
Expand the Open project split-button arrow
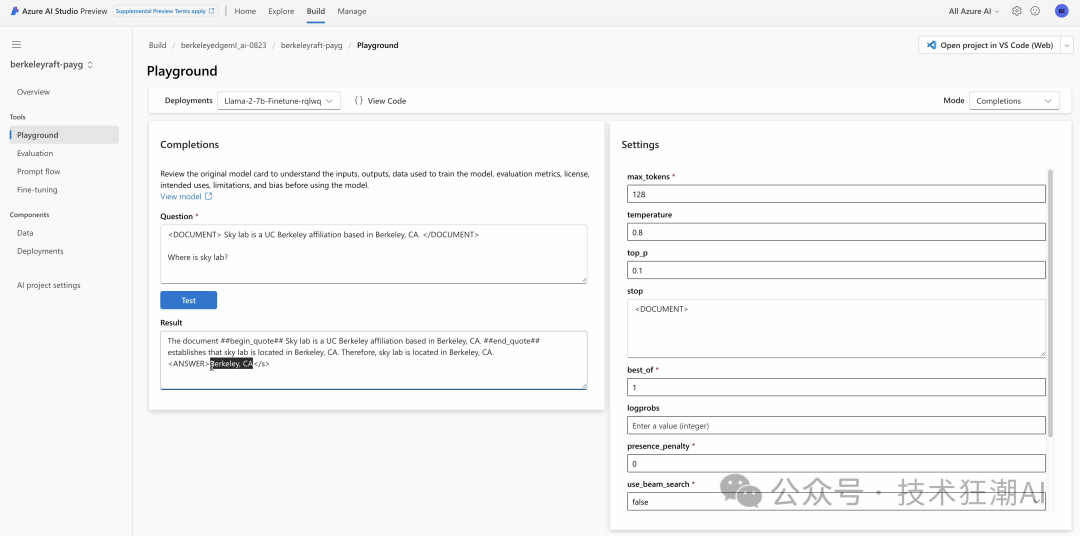(1067, 45)
